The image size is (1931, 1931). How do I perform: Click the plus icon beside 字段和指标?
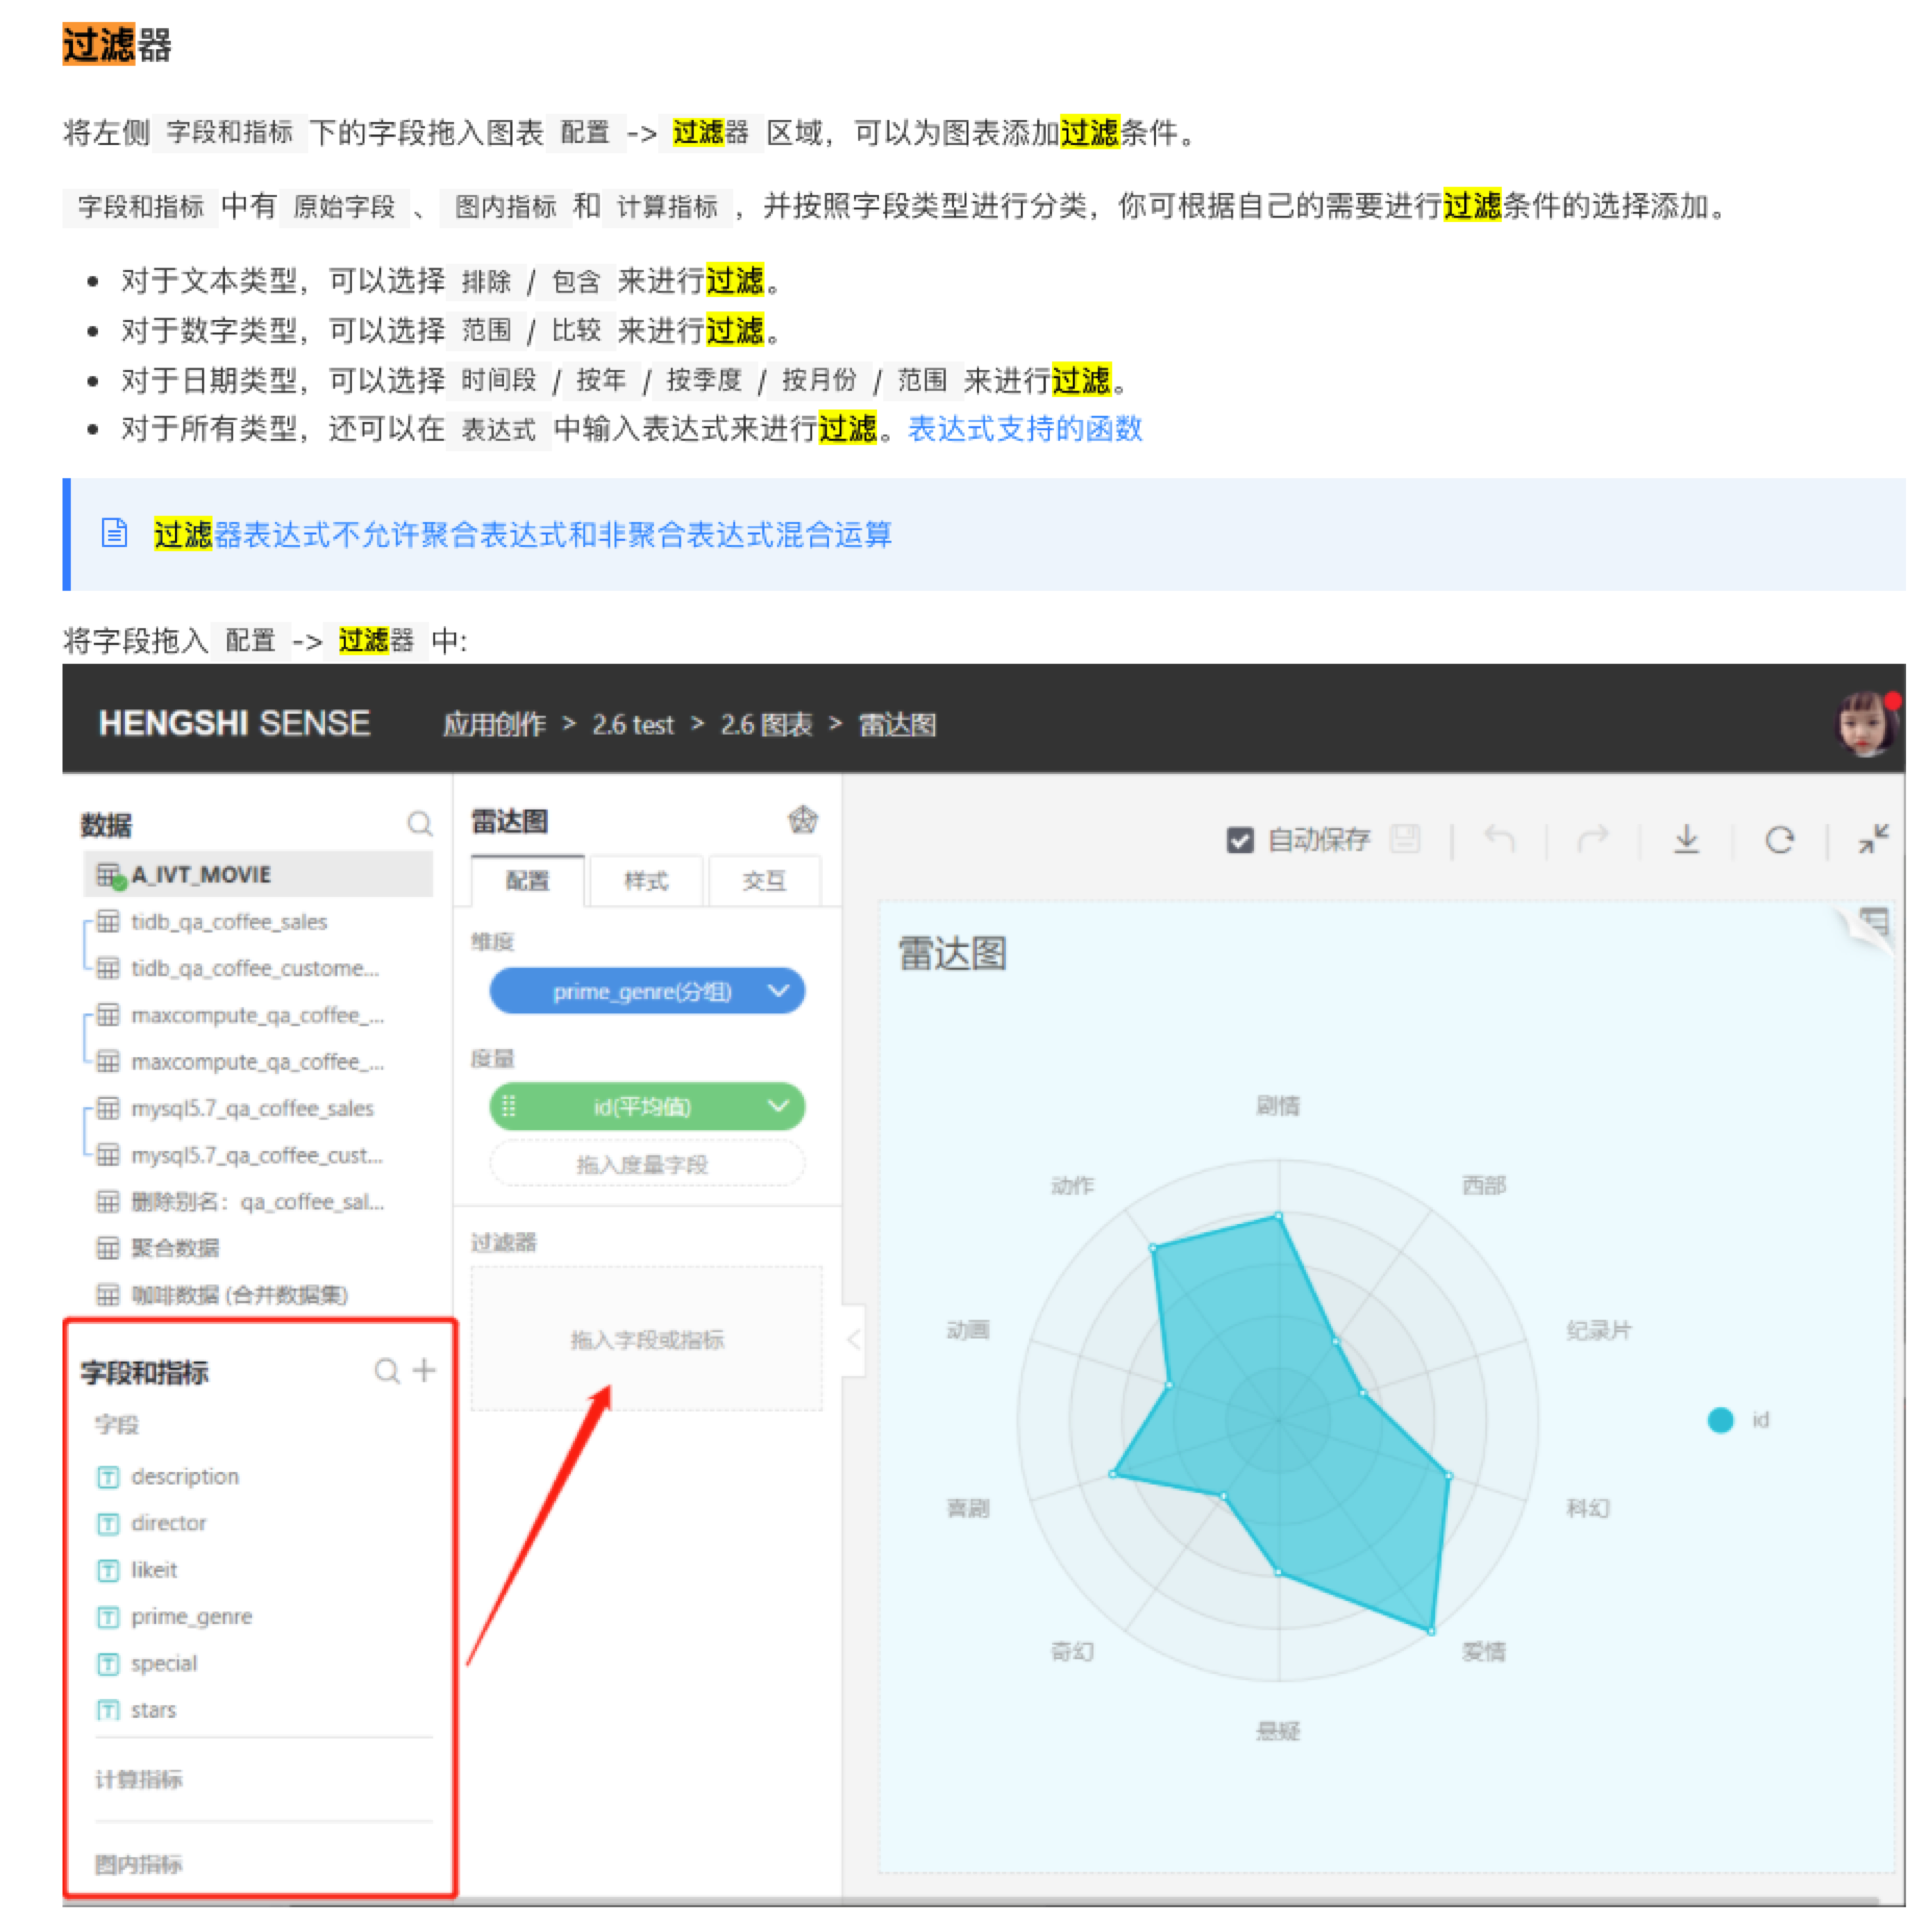pyautogui.click(x=424, y=1370)
